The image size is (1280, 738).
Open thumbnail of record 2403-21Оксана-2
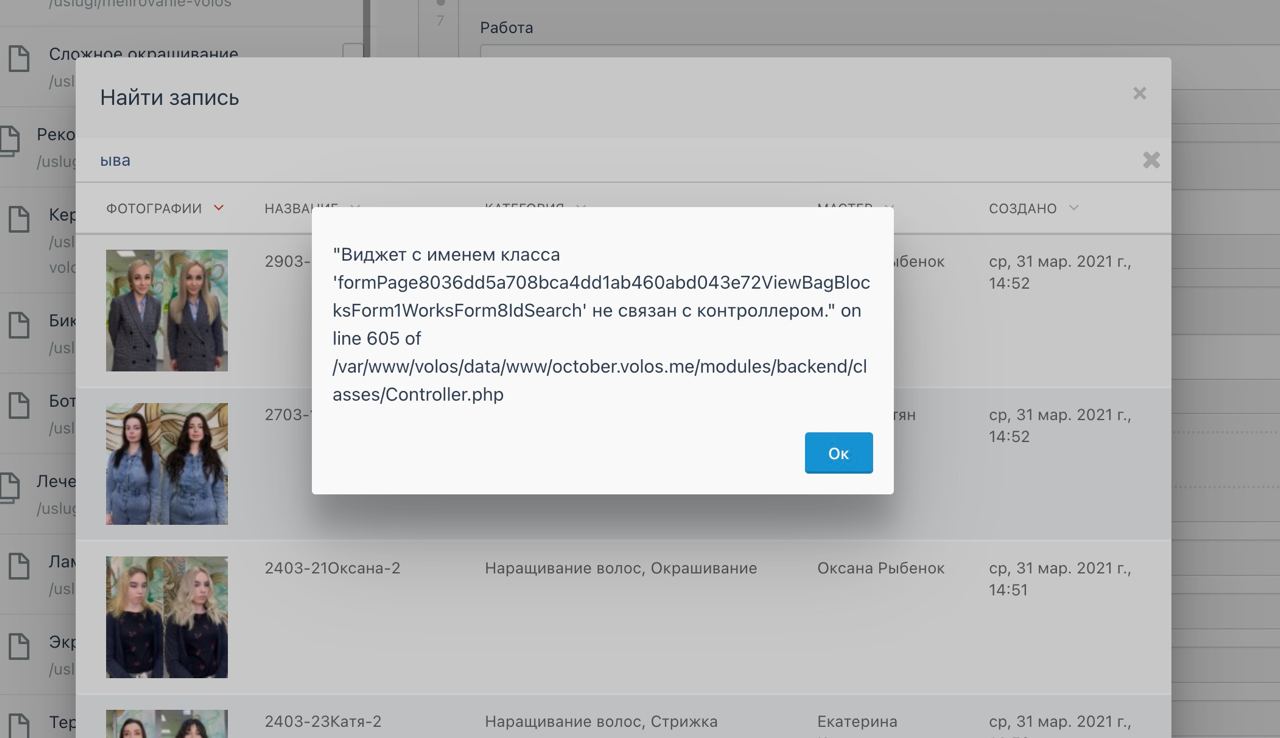(x=167, y=617)
